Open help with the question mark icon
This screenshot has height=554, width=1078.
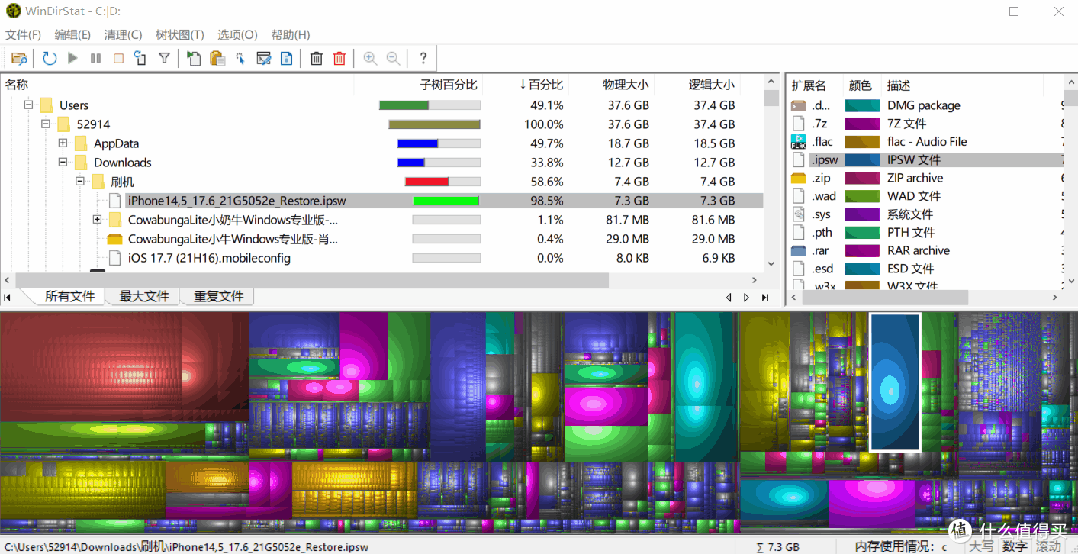[x=423, y=58]
